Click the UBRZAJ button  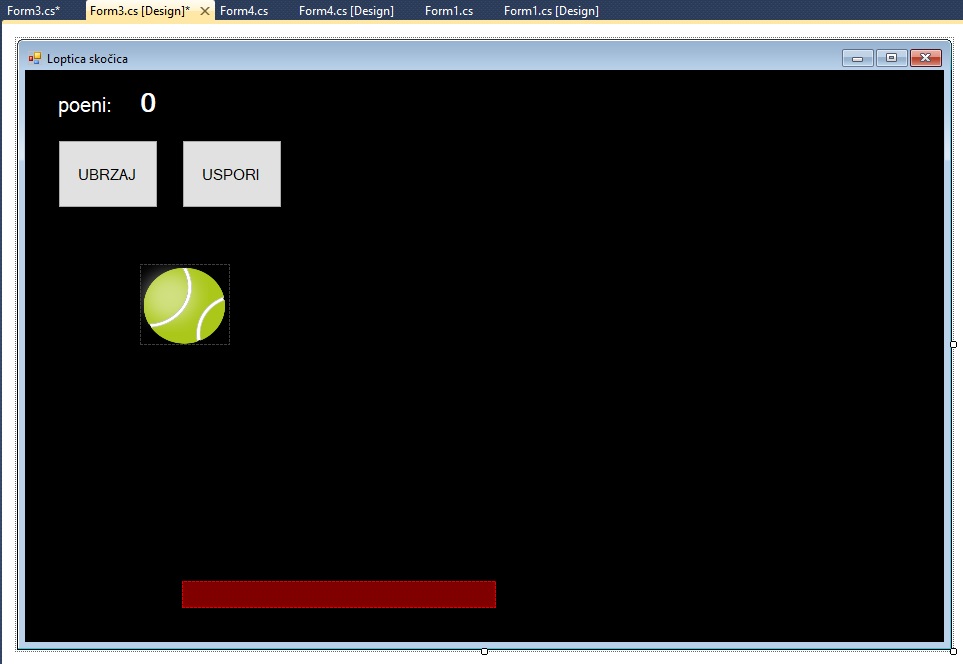[107, 174]
